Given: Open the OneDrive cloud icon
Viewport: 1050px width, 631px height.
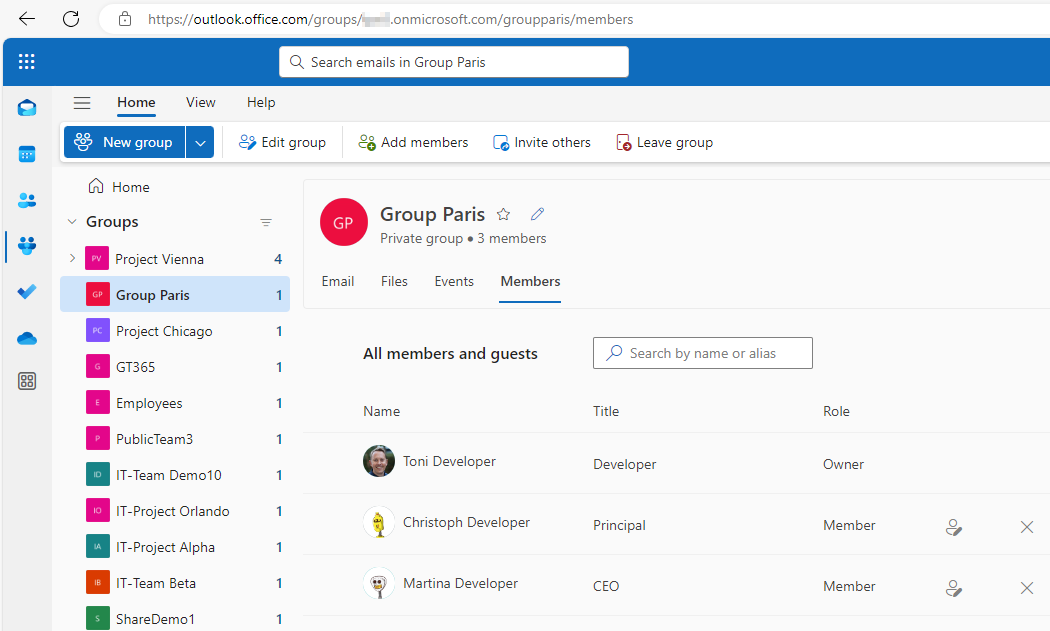Looking at the screenshot, I should click(x=27, y=339).
